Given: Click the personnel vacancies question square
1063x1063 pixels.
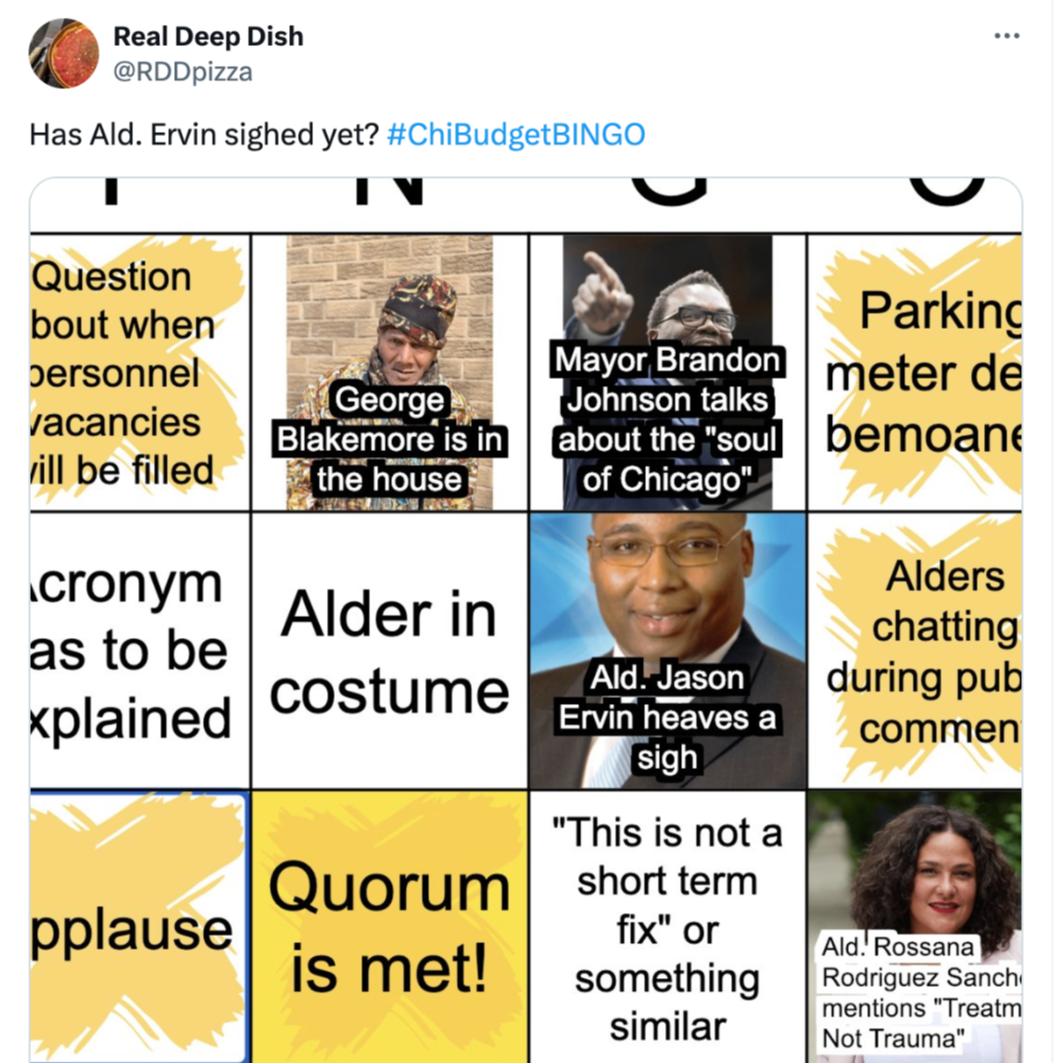Looking at the screenshot, I should pos(140,372).
